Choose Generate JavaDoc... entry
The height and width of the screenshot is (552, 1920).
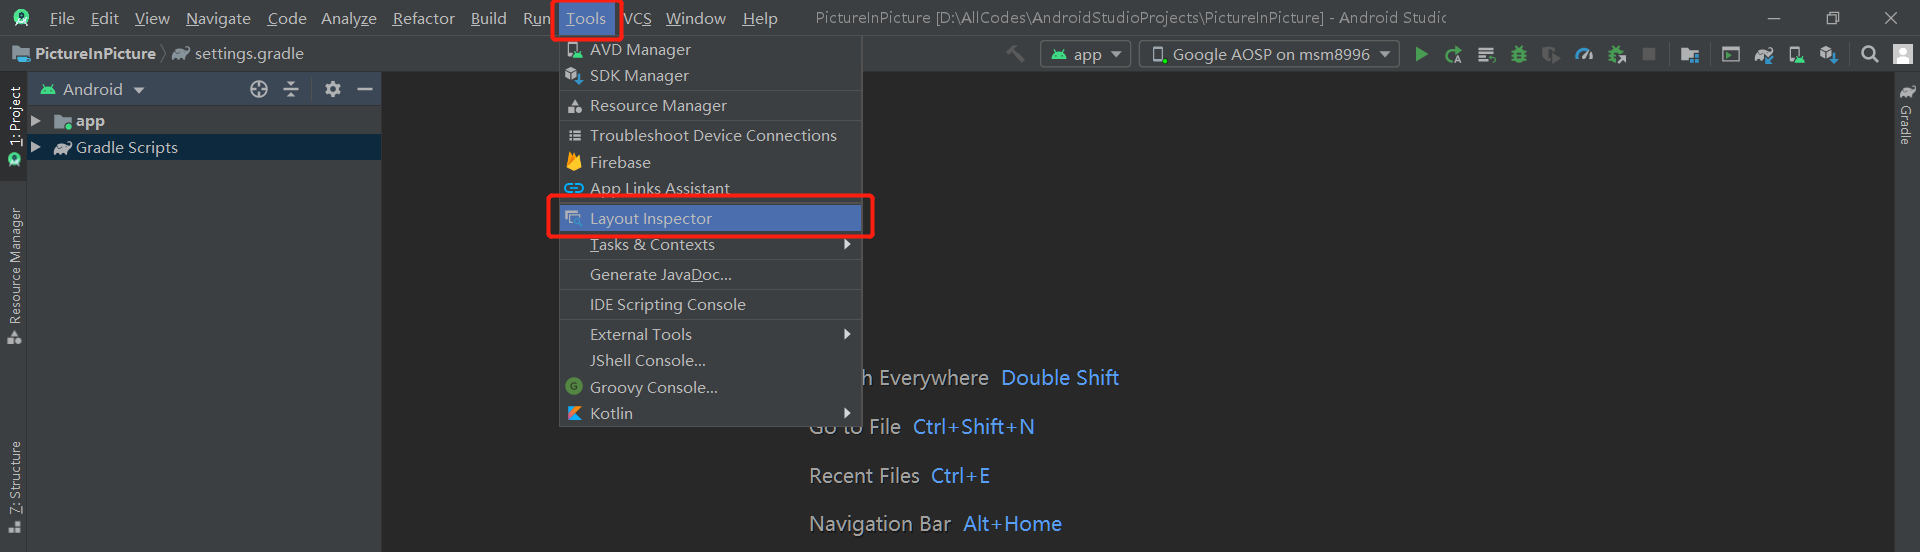pos(710,274)
